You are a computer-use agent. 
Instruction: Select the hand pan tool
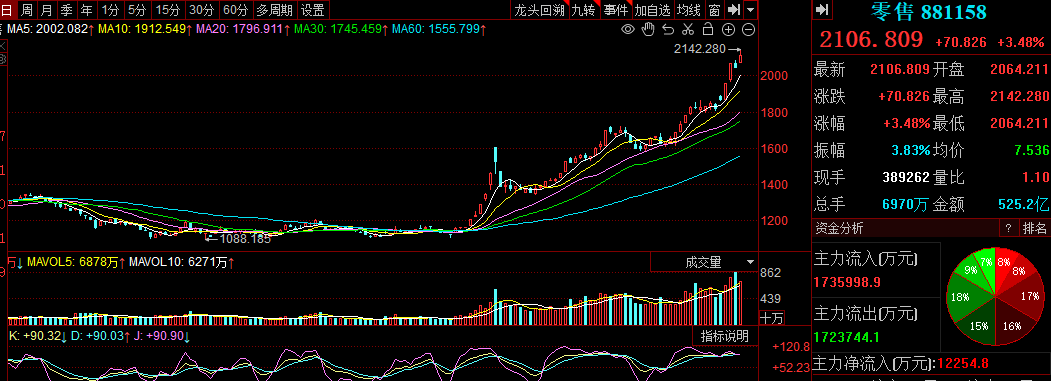(648, 29)
